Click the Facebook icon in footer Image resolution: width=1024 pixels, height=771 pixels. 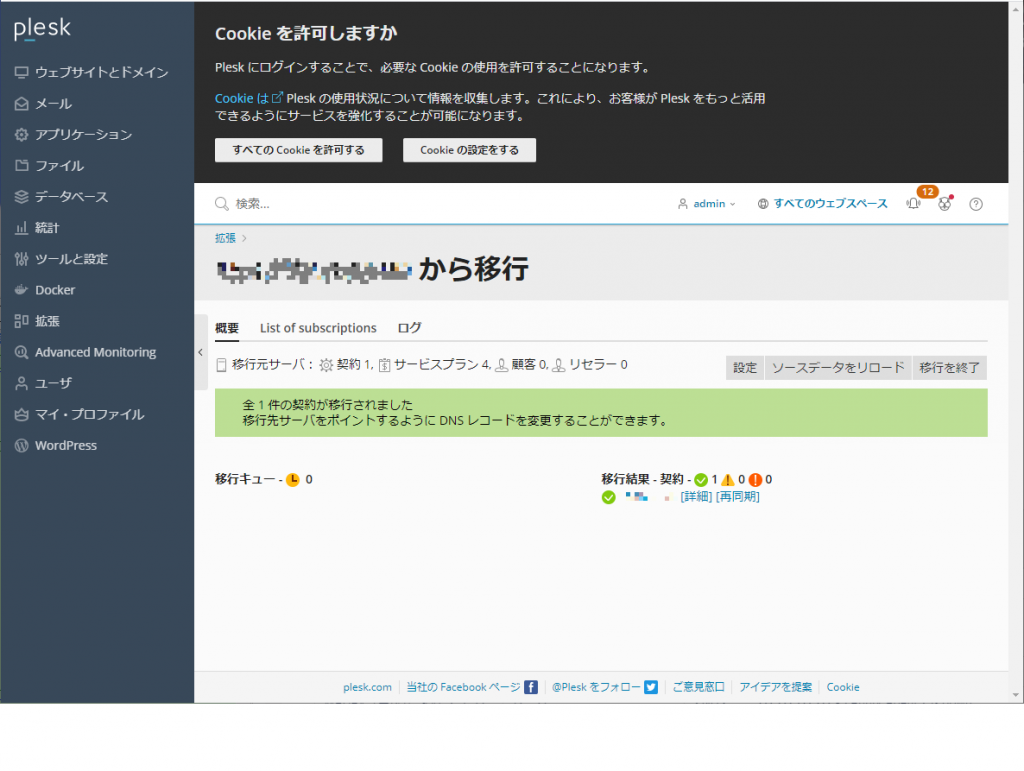(x=531, y=687)
